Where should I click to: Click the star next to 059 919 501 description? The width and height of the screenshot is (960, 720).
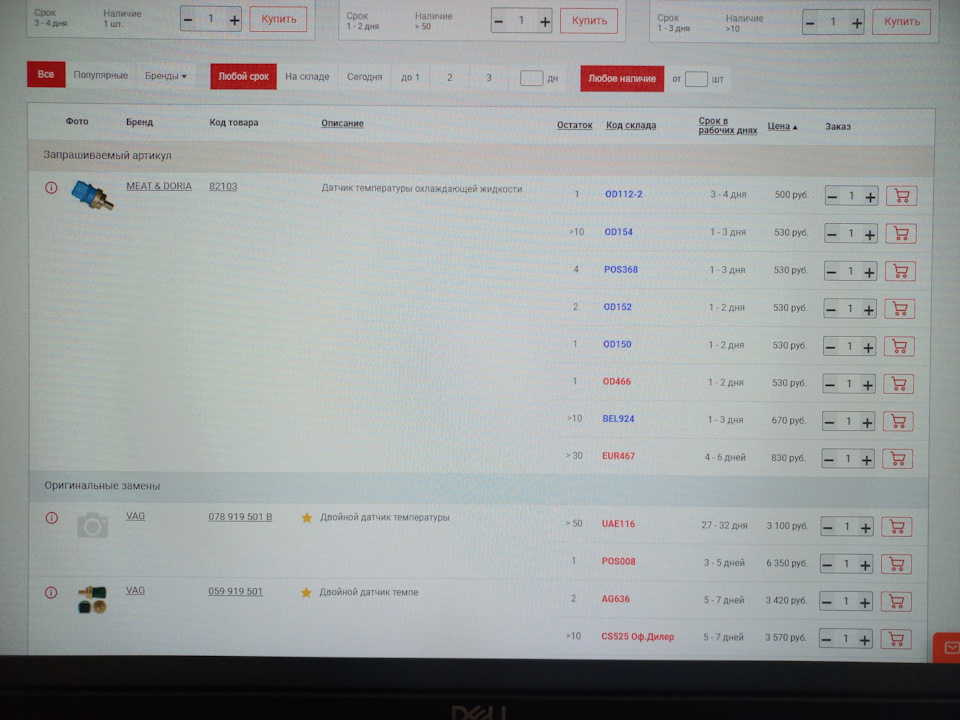[x=306, y=593]
